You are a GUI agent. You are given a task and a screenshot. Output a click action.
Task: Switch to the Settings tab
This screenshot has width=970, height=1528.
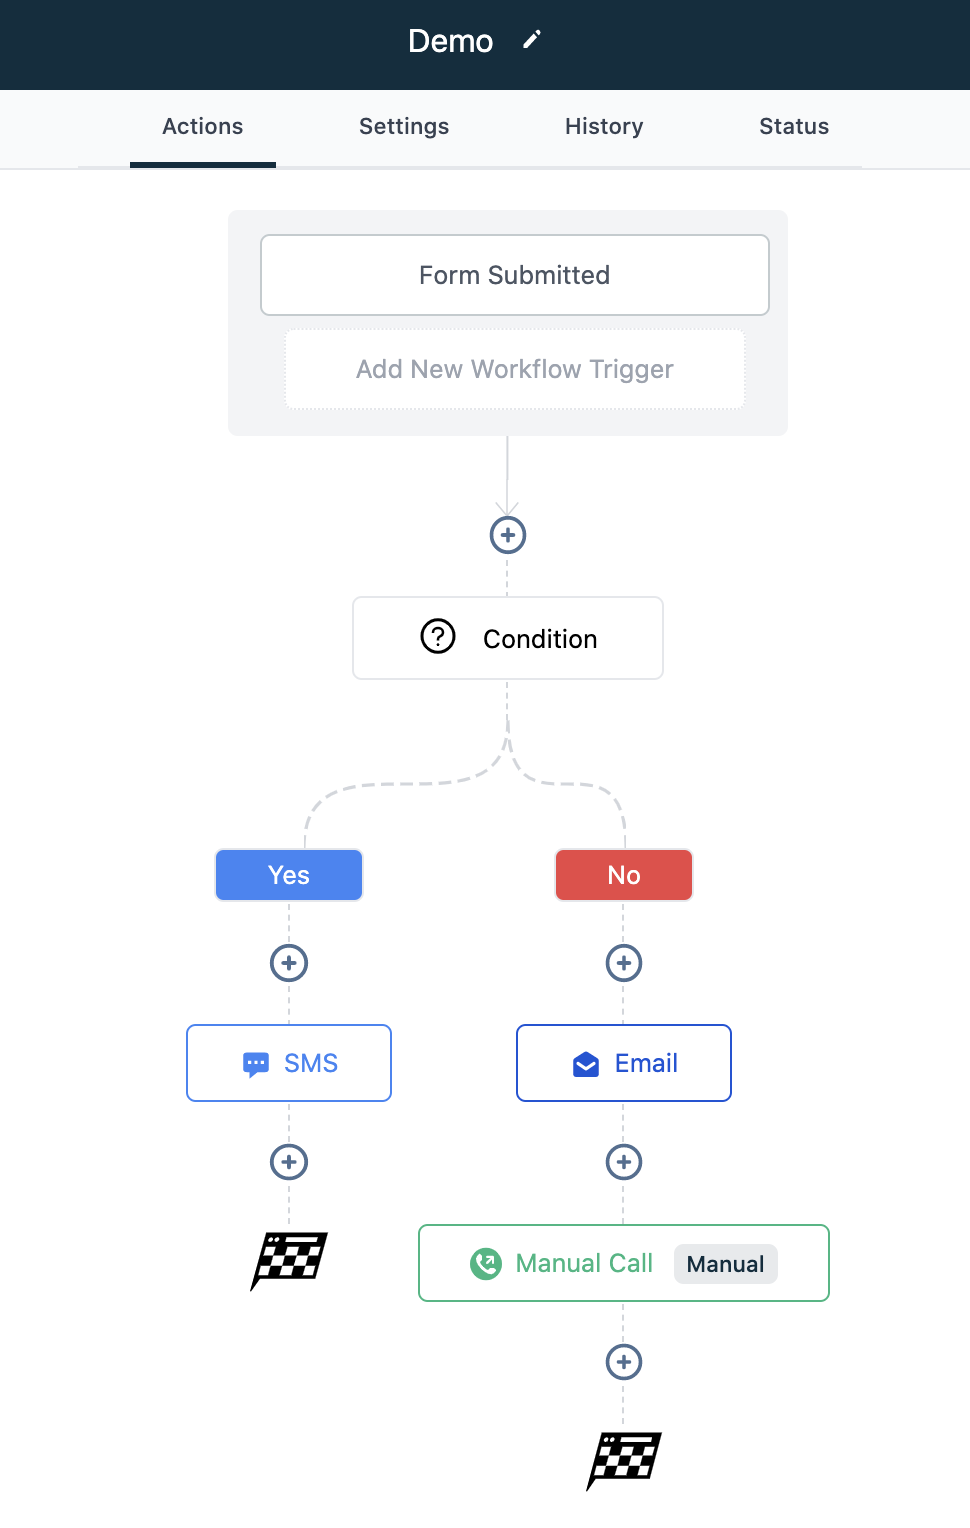pos(404,127)
